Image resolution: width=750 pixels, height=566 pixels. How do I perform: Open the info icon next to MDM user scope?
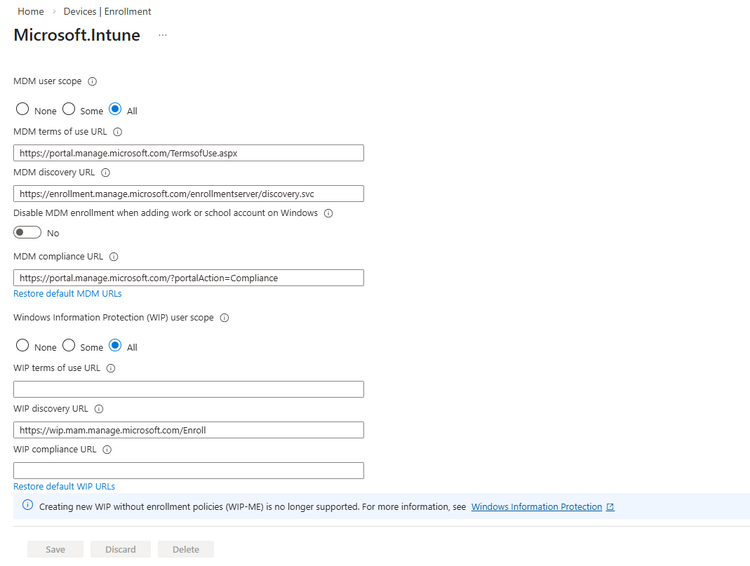[92, 81]
